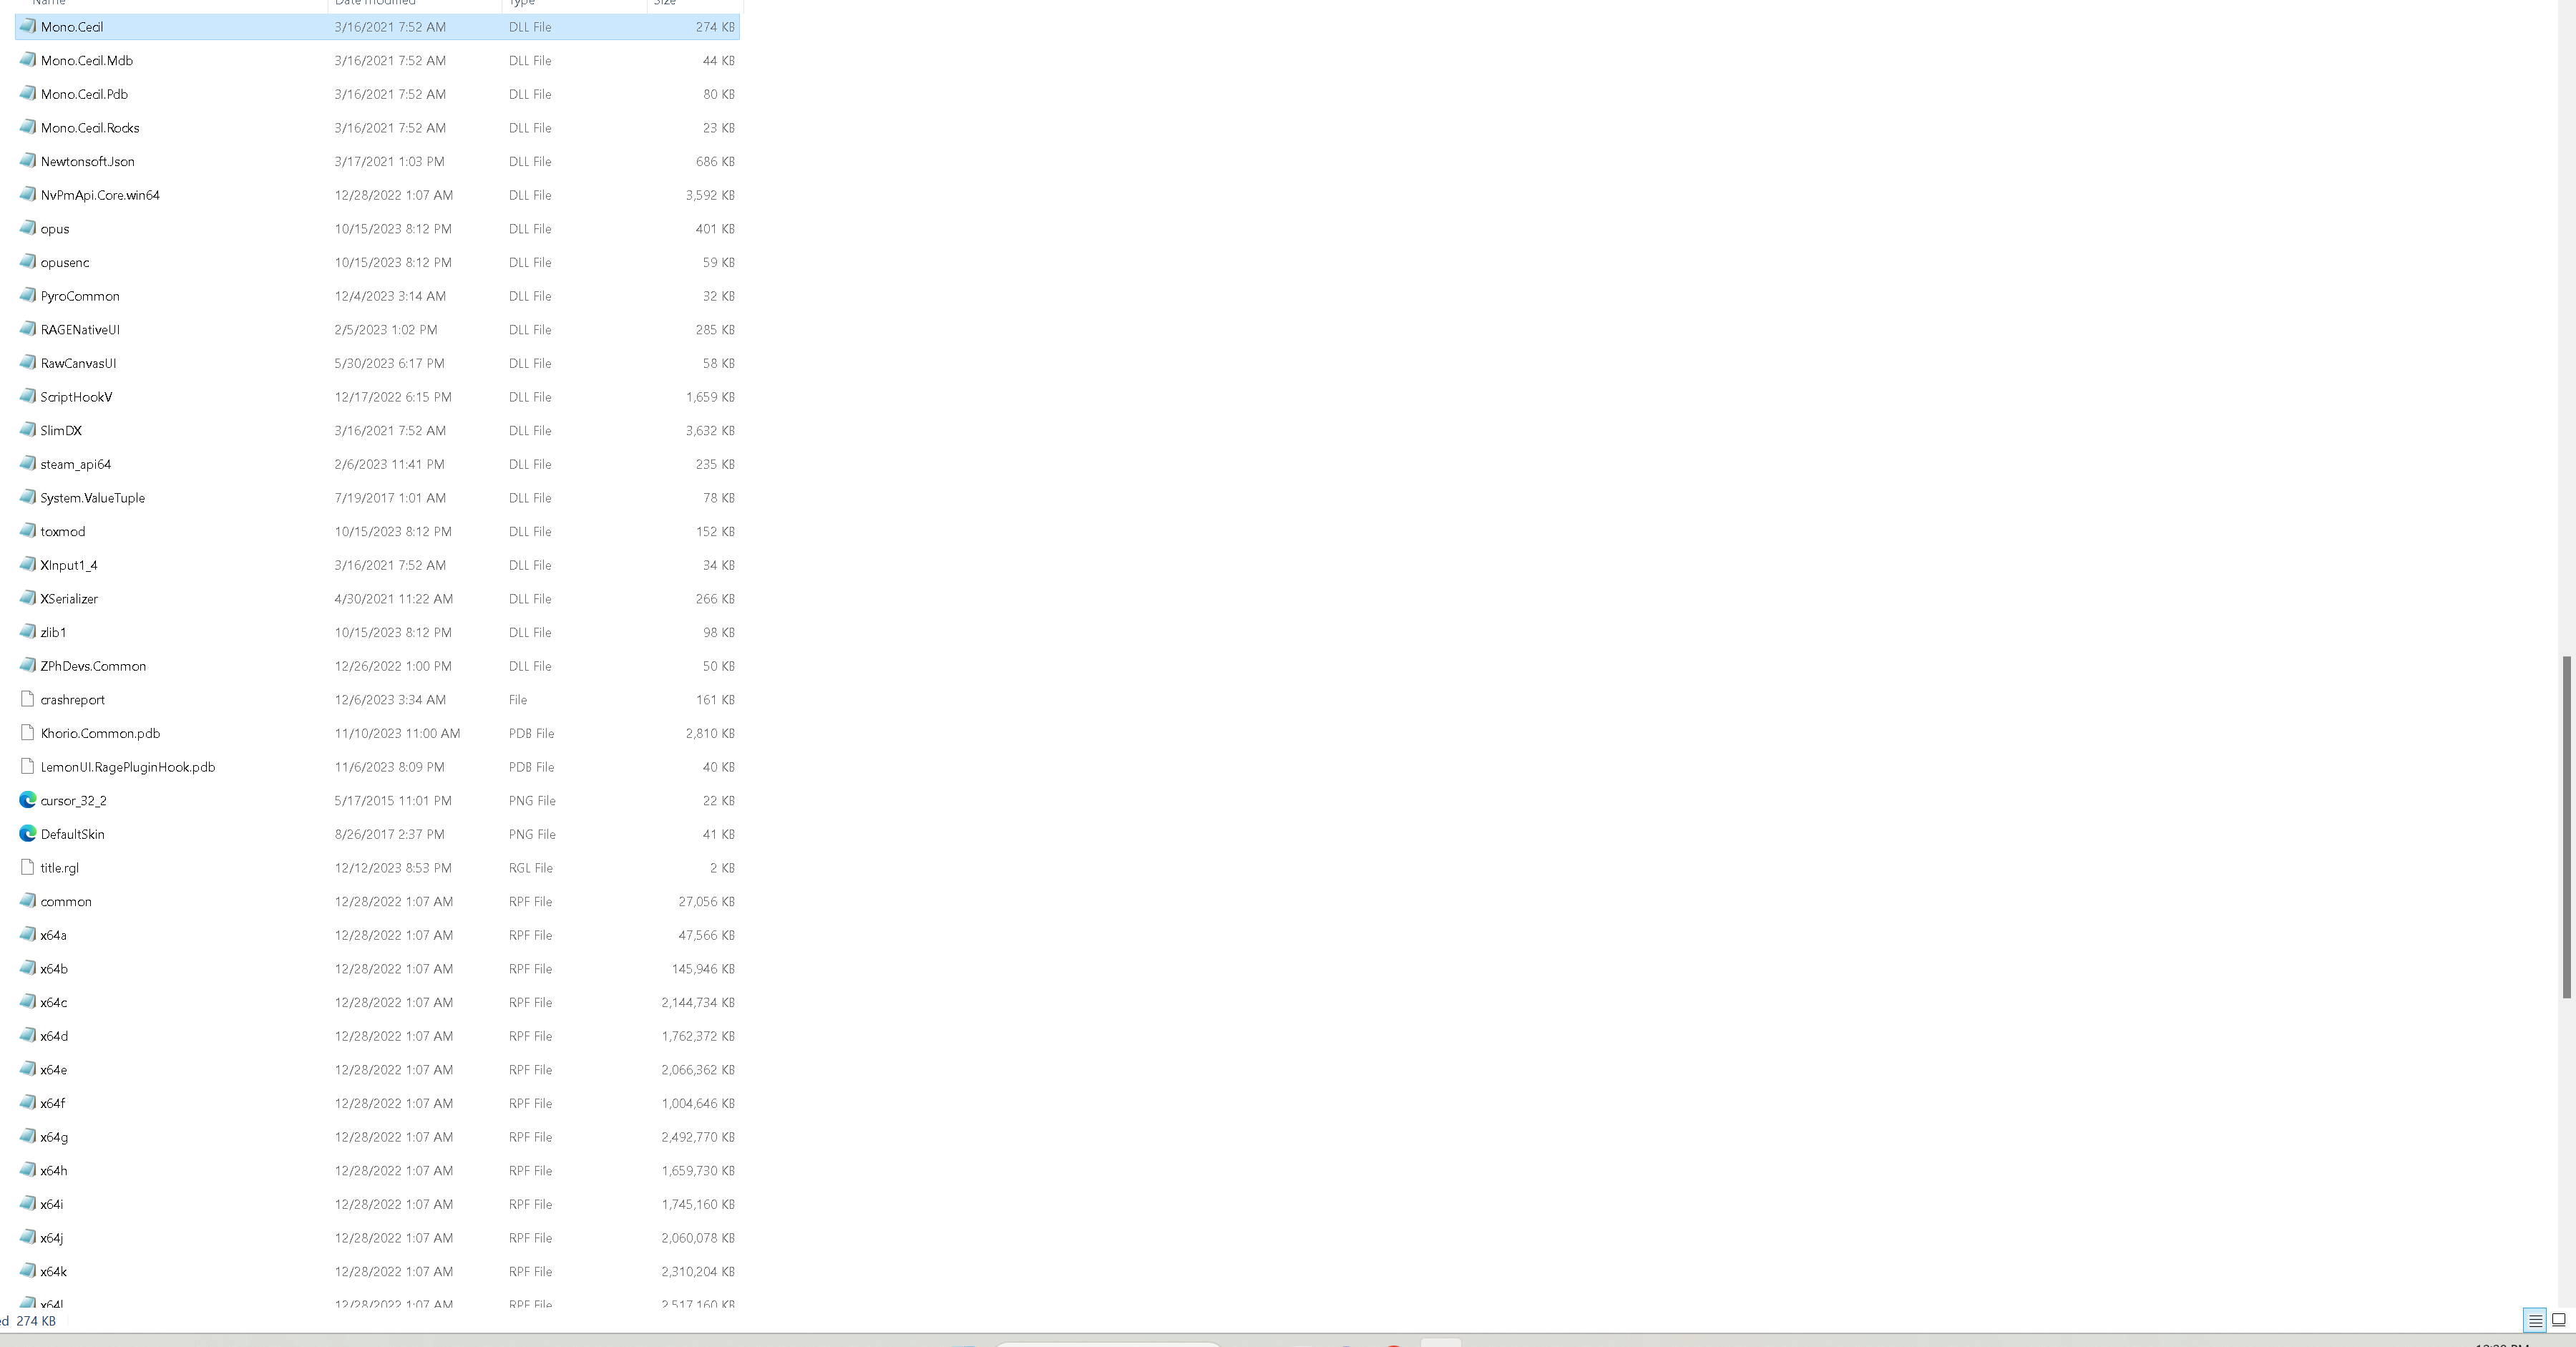
Task: Select the steam_api64 file name
Action: click(x=76, y=464)
